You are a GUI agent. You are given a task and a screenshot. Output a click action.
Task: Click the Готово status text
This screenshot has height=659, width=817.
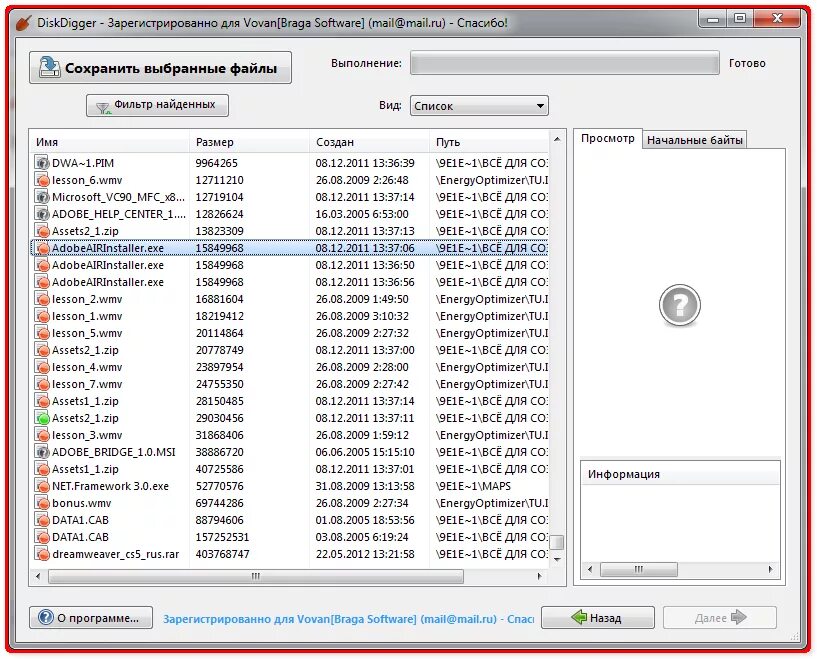747,63
